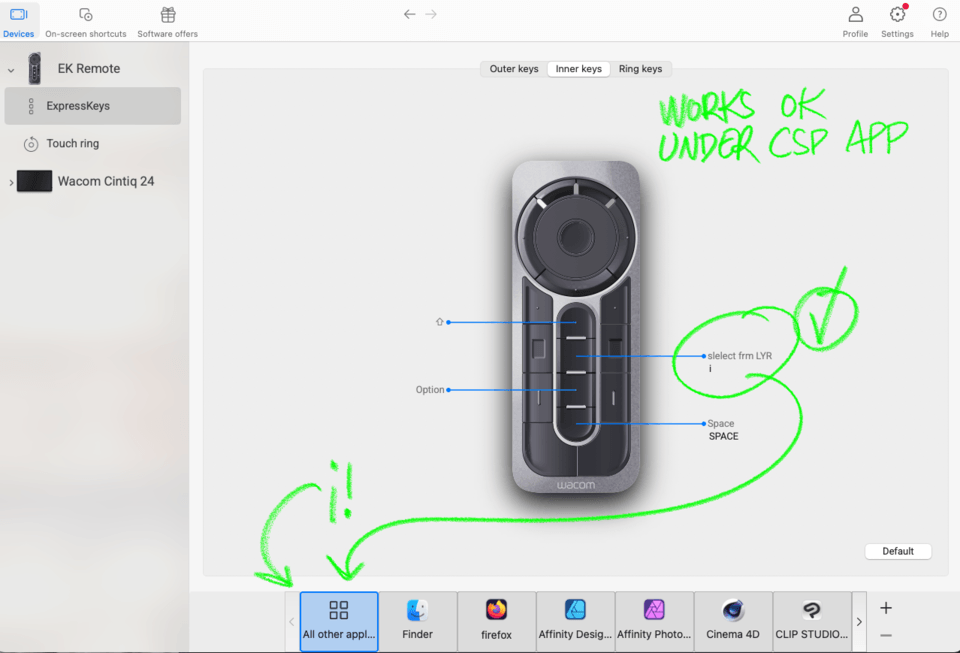Open the Profile page
Image resolution: width=960 pixels, height=653 pixels.
[x=855, y=21]
